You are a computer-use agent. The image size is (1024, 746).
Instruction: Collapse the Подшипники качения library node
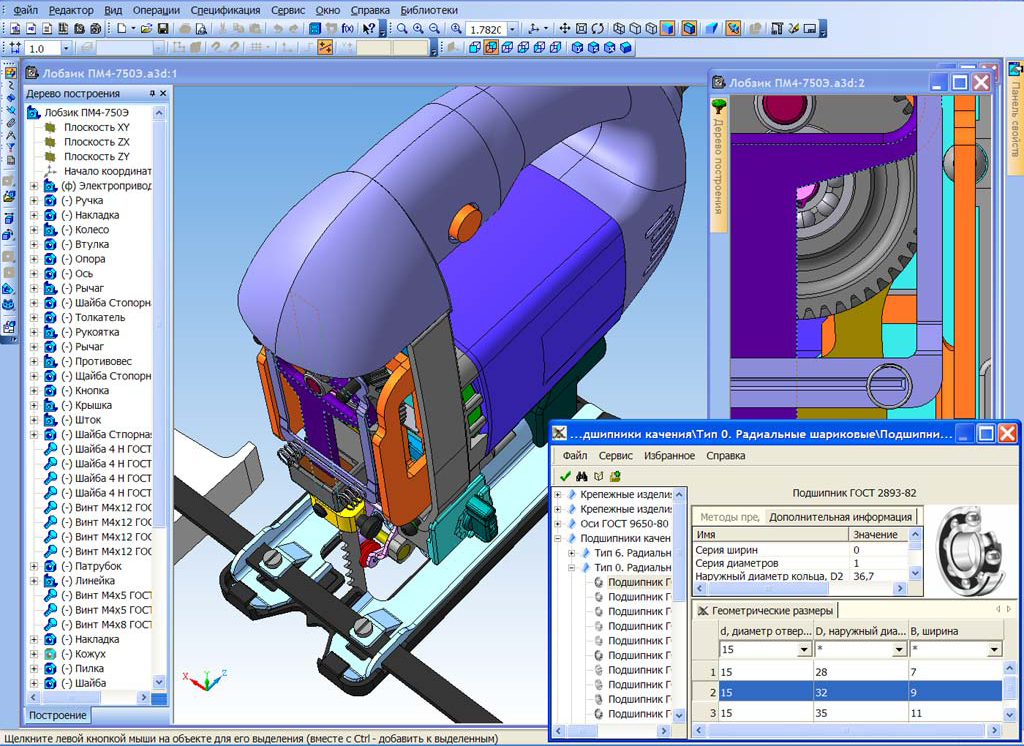[557, 538]
